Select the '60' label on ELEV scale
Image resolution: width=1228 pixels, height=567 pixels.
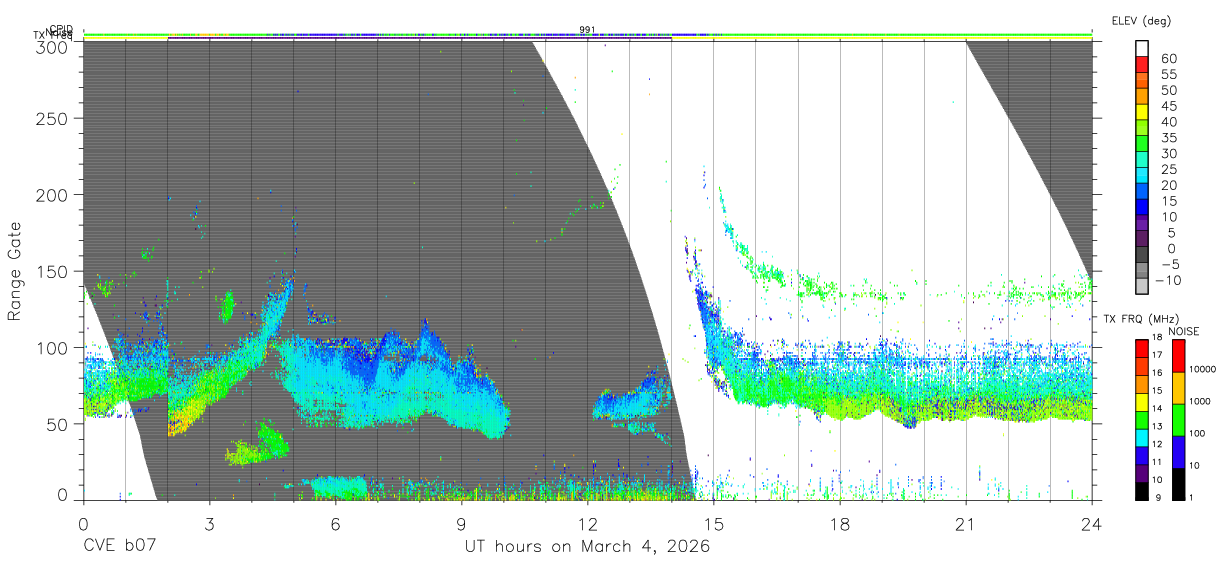(x=1168, y=59)
